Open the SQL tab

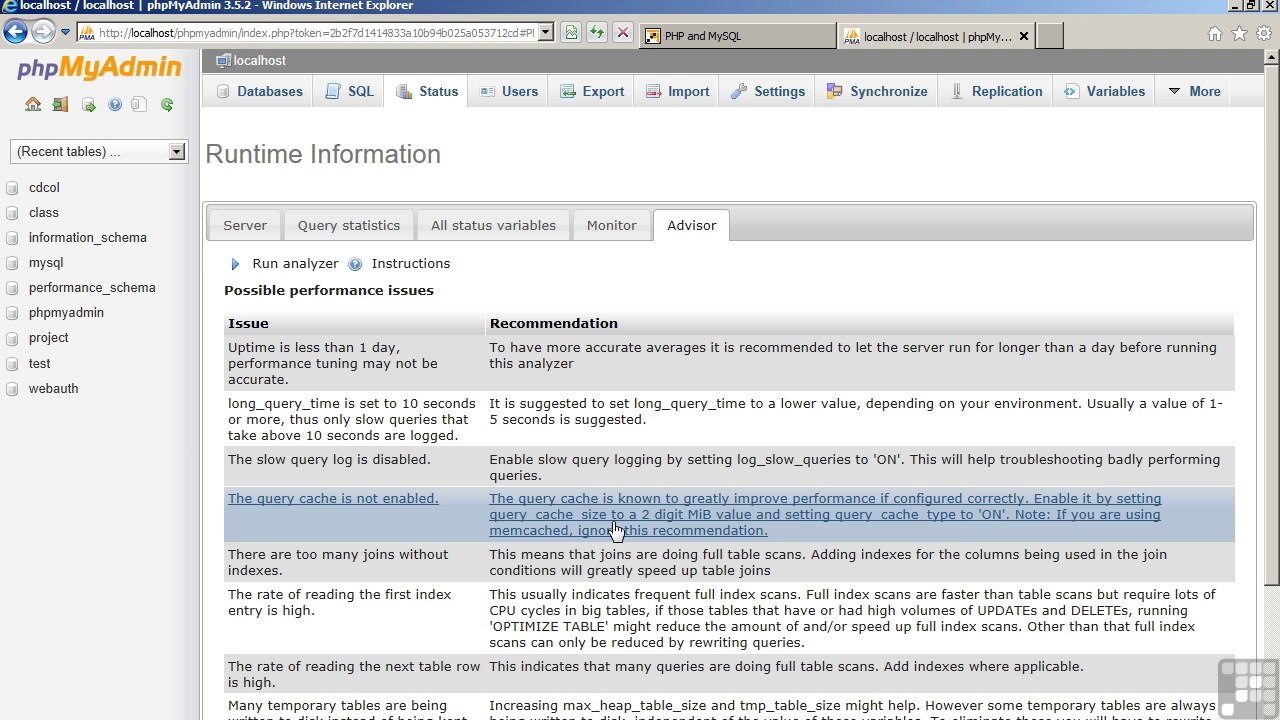click(x=349, y=91)
